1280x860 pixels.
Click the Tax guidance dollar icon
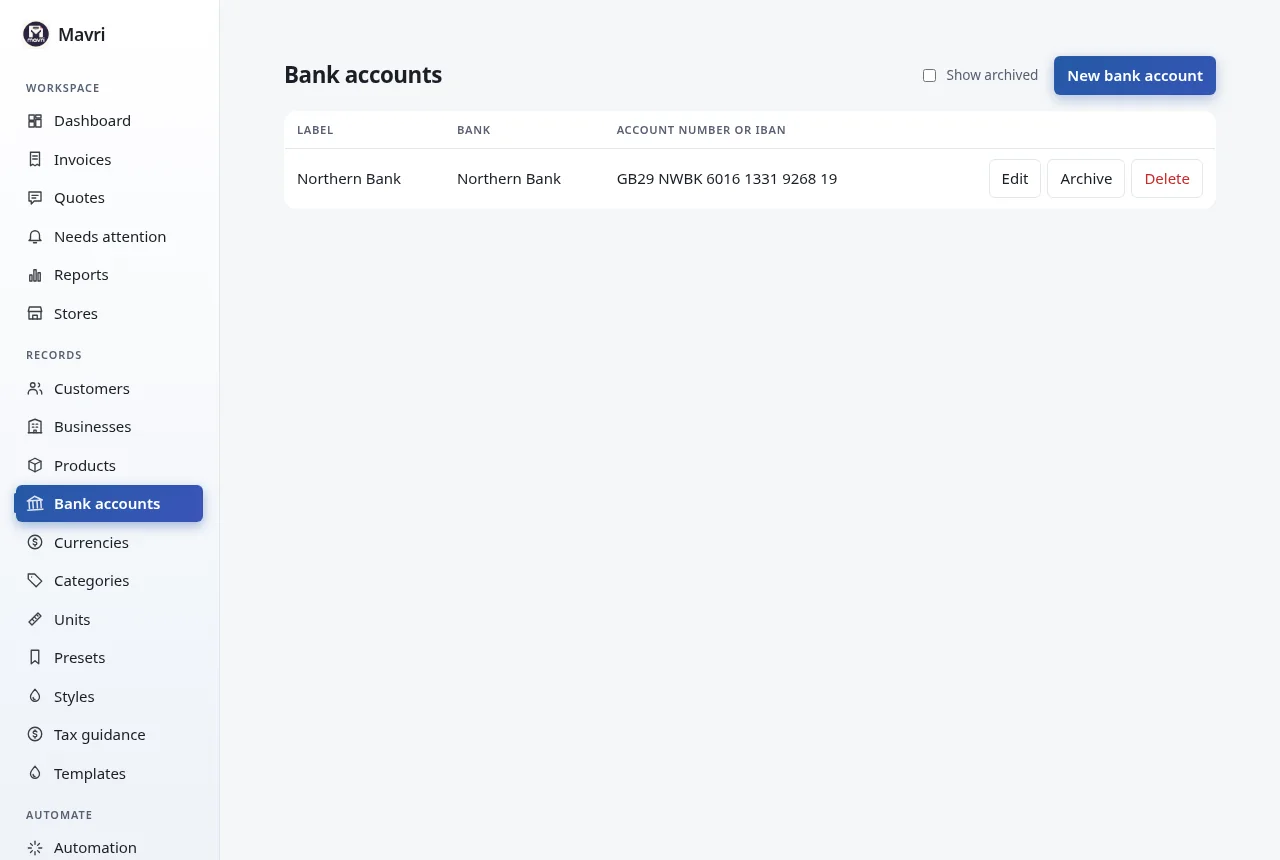pos(35,735)
